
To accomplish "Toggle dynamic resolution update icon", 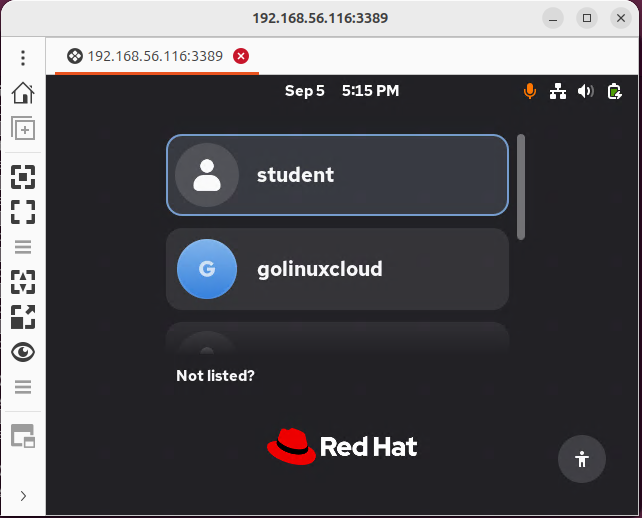I will click(23, 282).
